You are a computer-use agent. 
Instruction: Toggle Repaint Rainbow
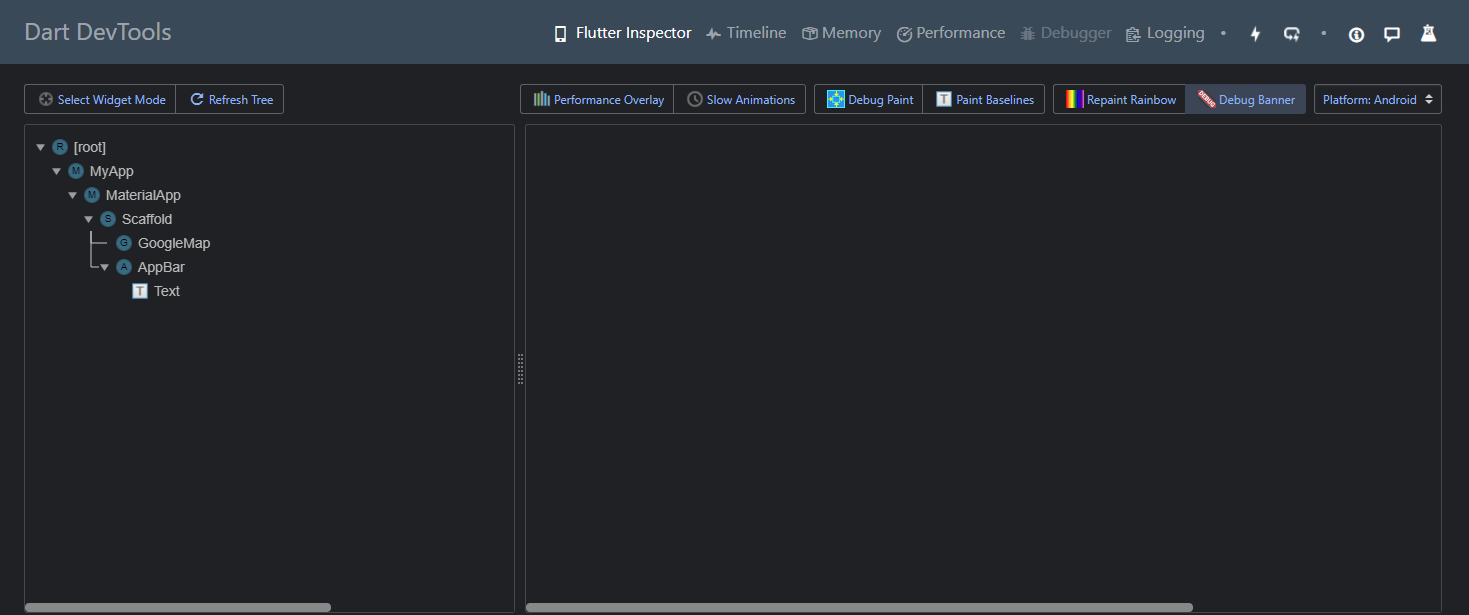1120,99
